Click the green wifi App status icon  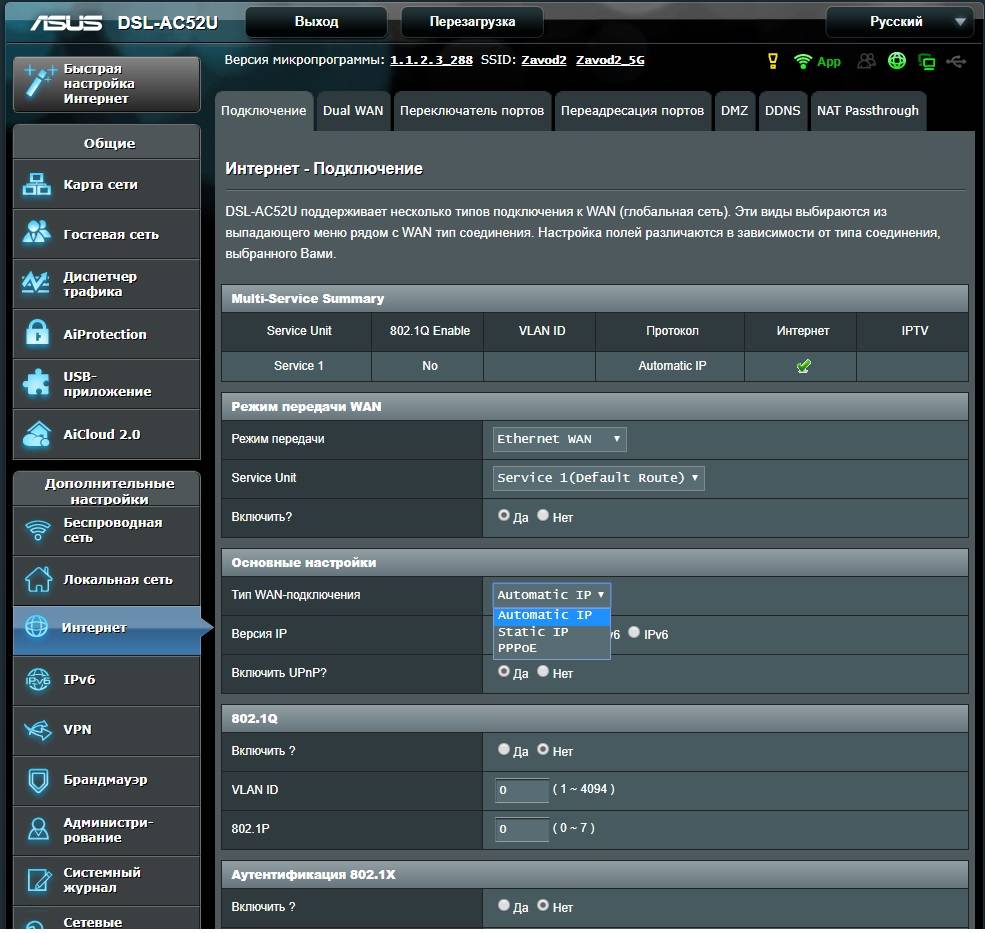point(817,61)
